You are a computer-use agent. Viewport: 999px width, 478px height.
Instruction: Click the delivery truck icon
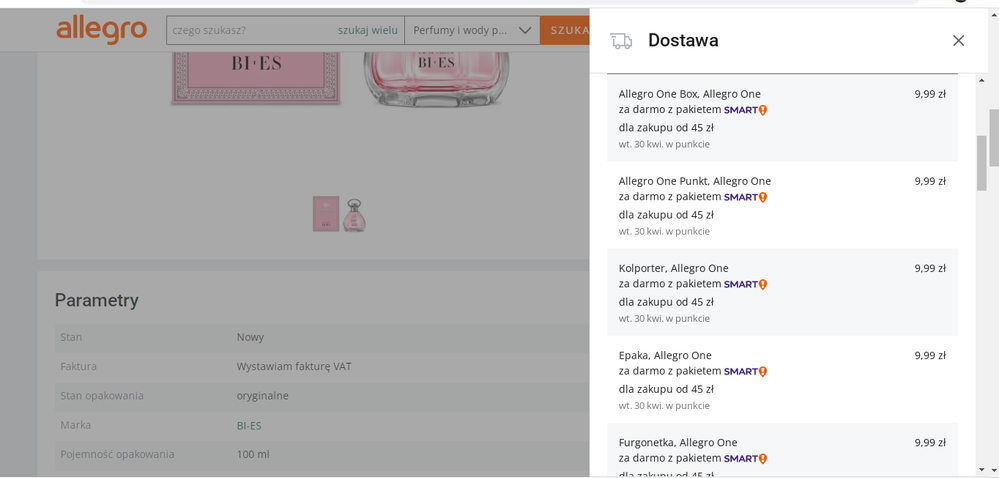621,41
